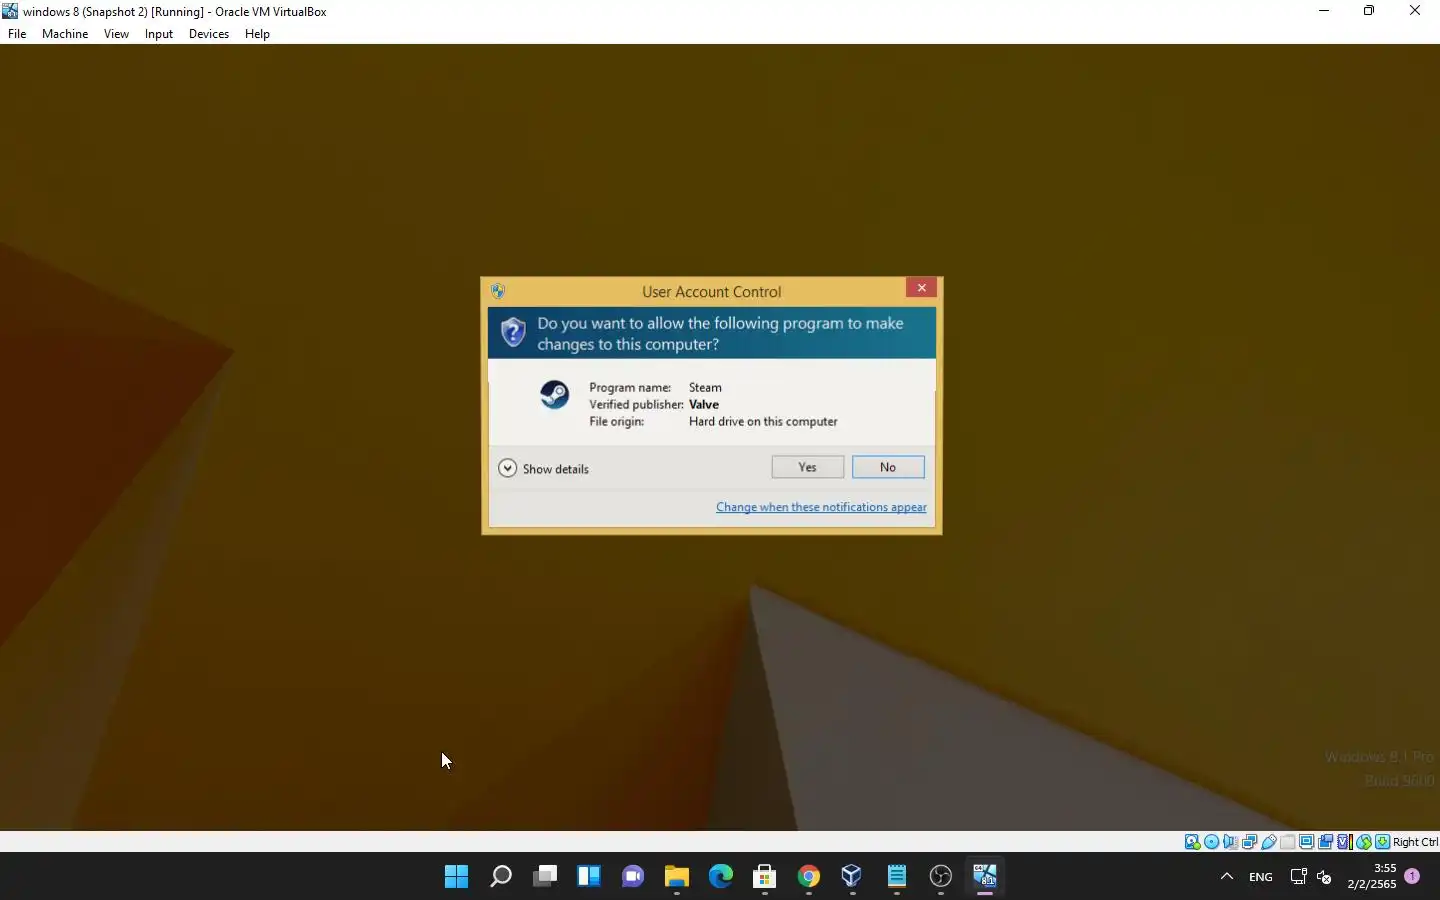Close the User Account Control dialog
This screenshot has height=900, width=1440.
point(921,288)
